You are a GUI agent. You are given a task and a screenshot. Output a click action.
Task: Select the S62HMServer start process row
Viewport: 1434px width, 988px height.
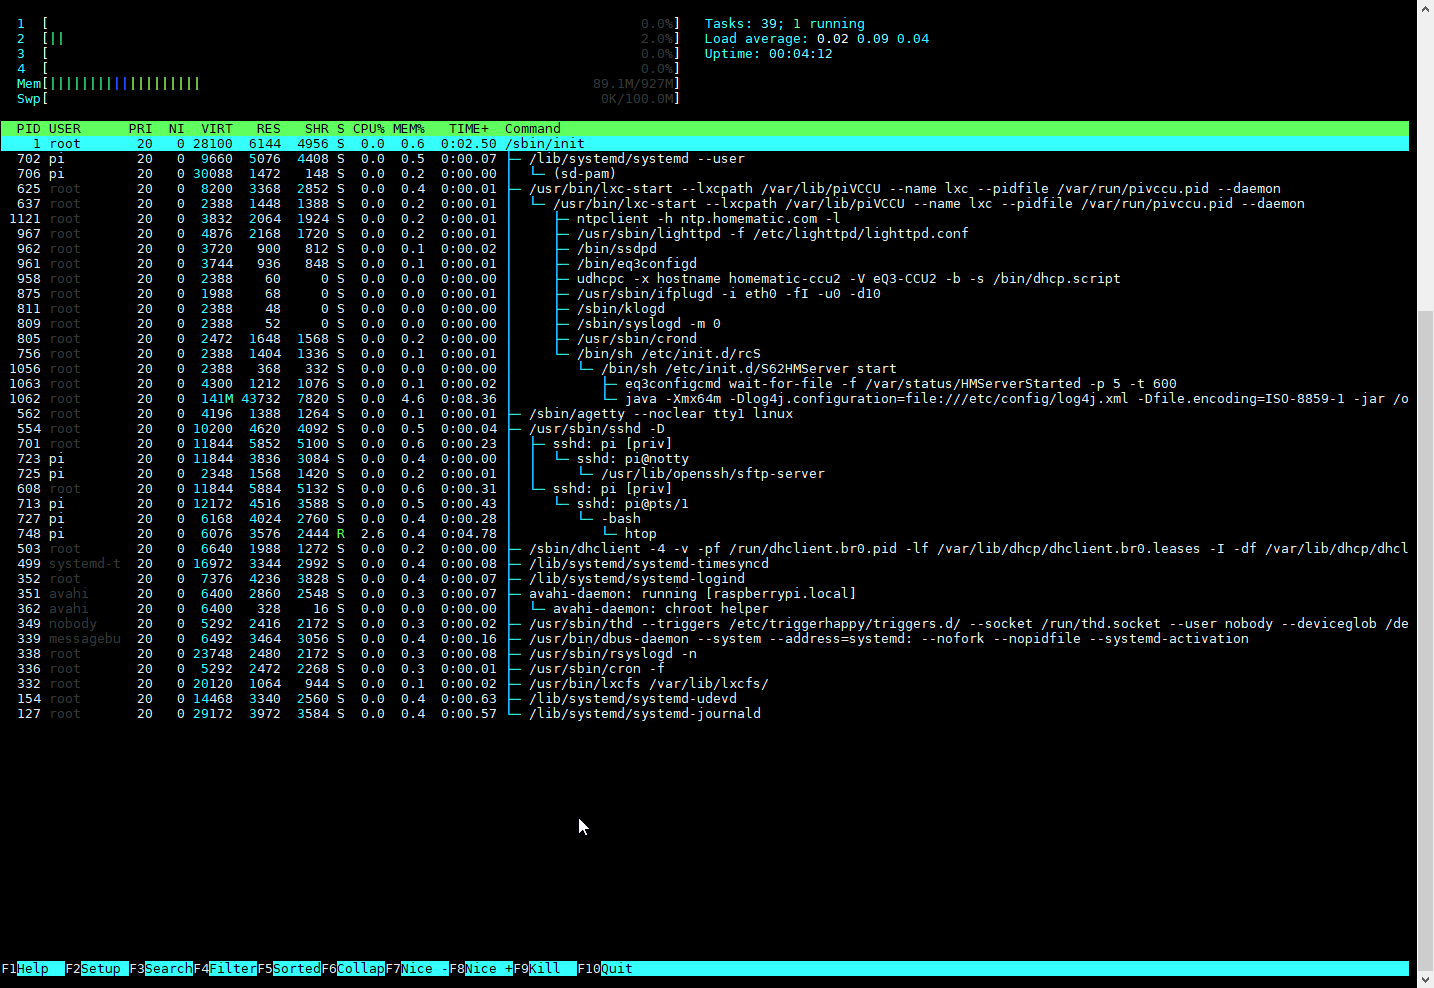click(705, 369)
